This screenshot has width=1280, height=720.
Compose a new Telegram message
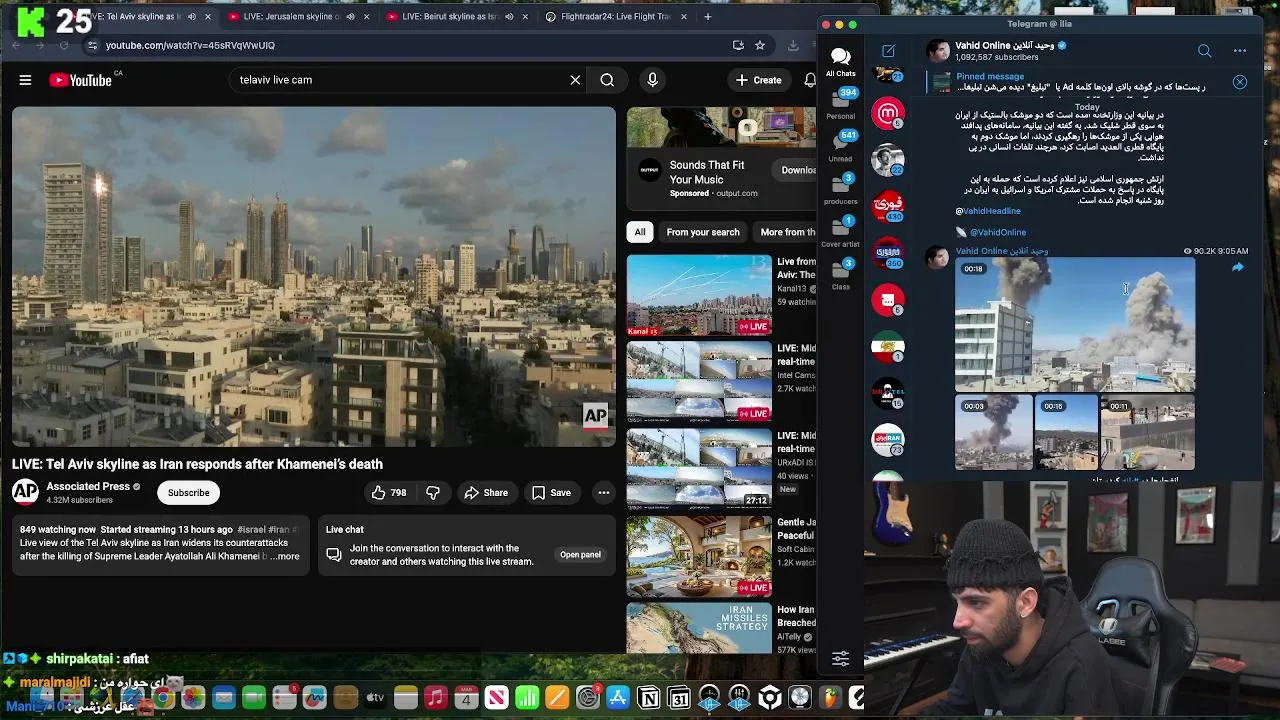coord(888,51)
